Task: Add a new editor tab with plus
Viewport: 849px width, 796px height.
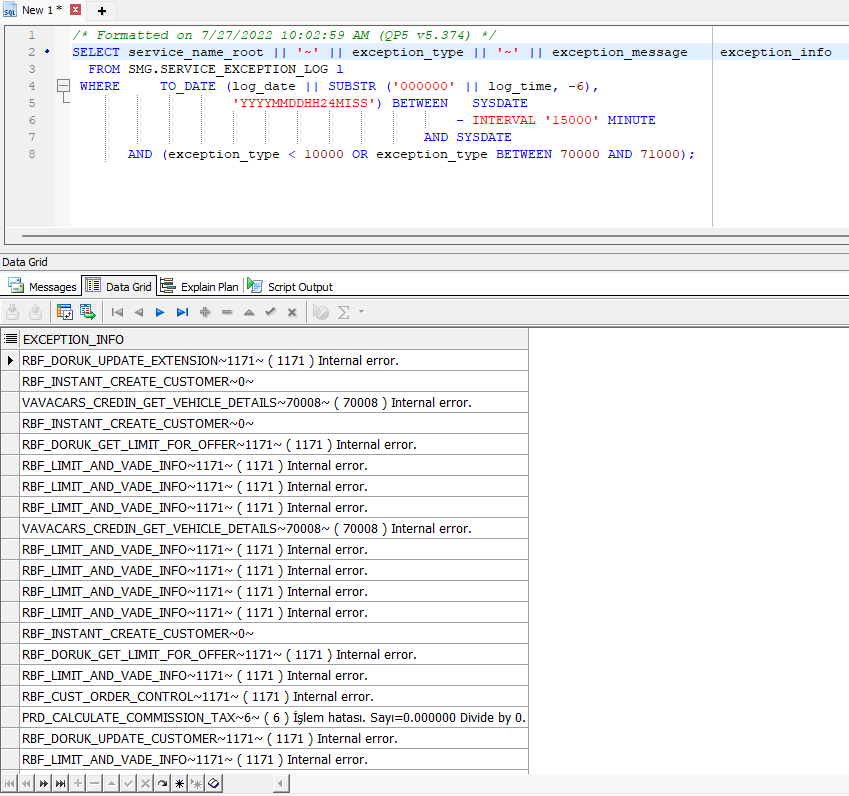Action: pyautogui.click(x=101, y=10)
